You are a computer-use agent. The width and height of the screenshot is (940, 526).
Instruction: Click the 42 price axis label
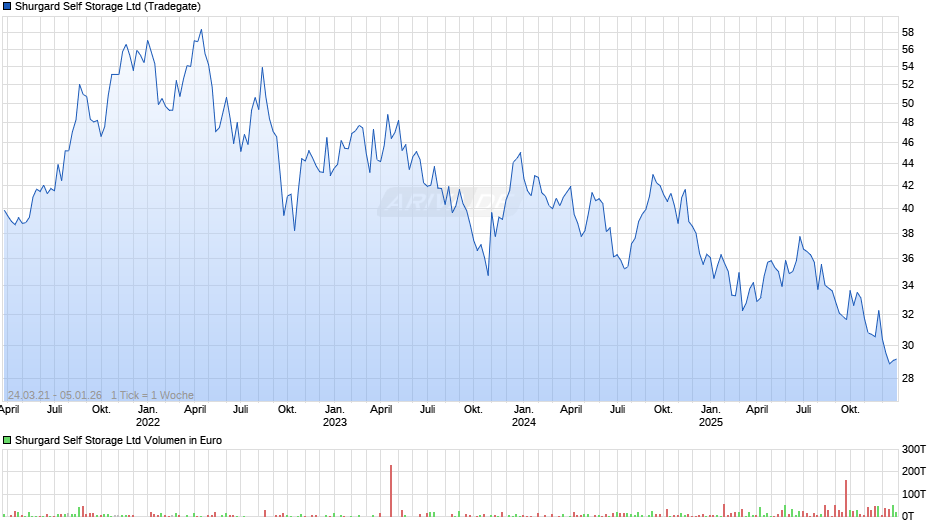coord(908,185)
